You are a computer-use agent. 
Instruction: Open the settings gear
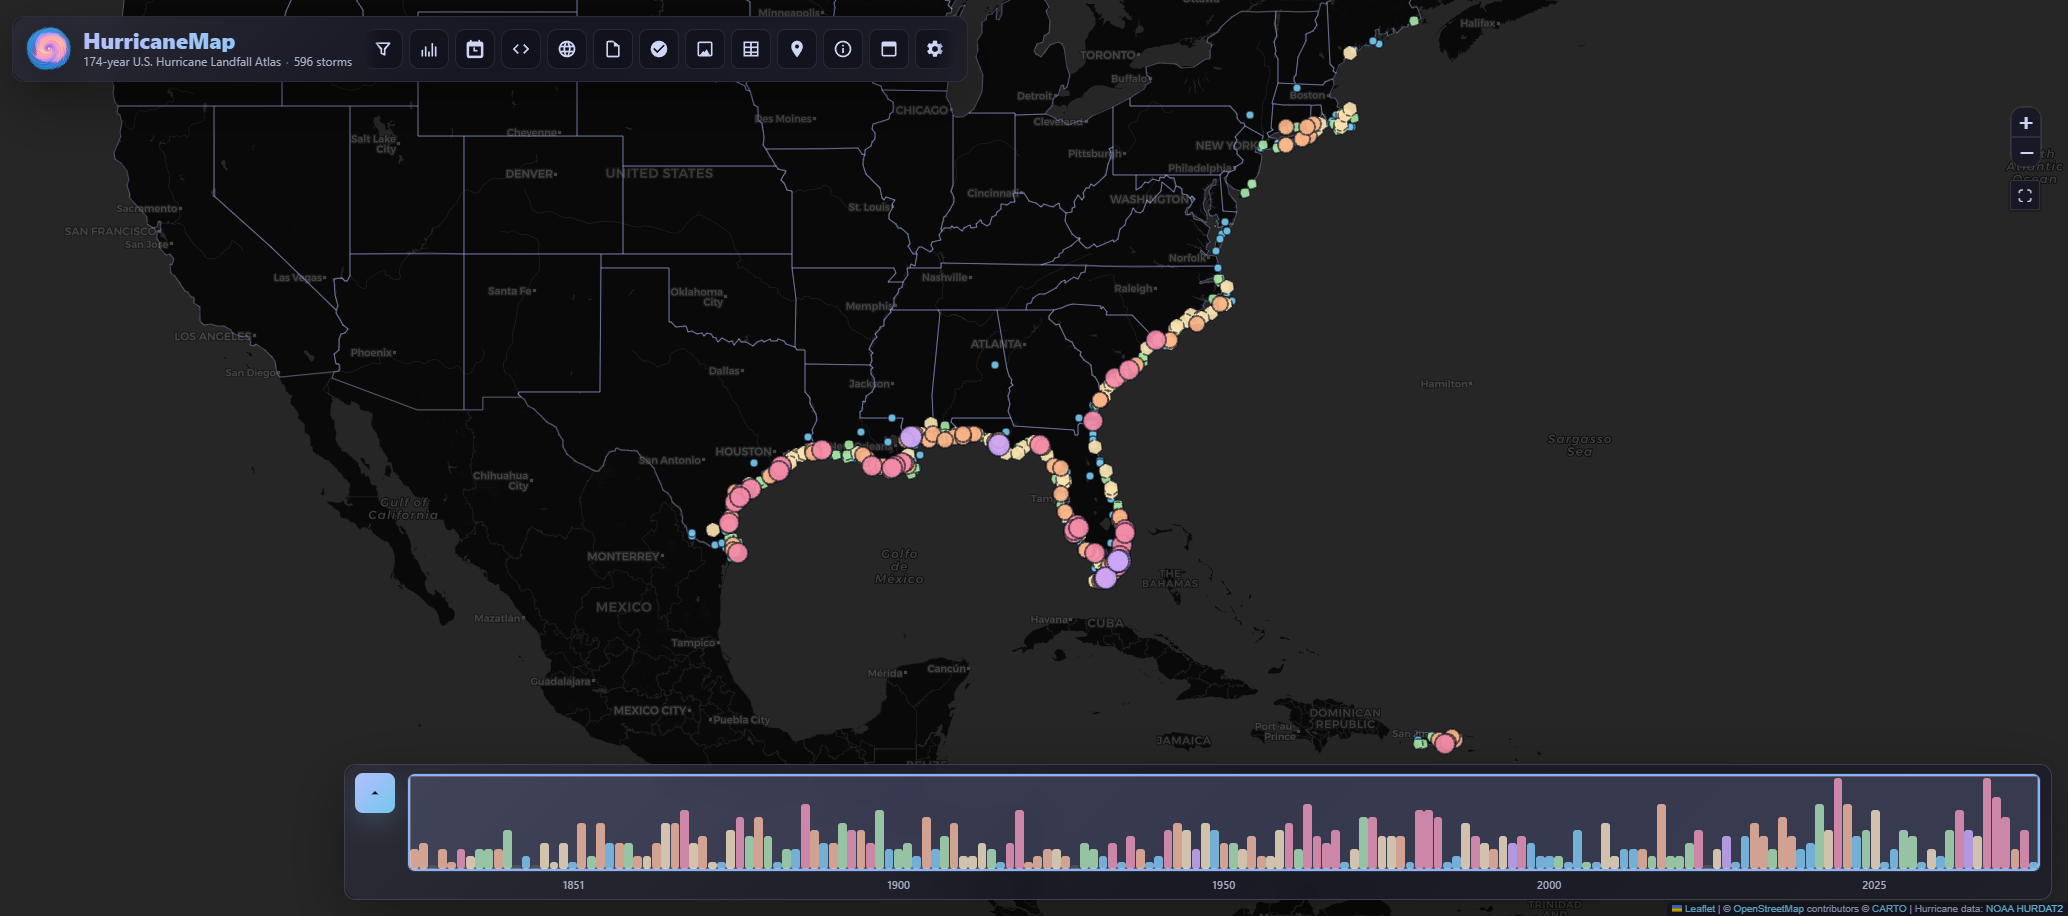click(935, 49)
